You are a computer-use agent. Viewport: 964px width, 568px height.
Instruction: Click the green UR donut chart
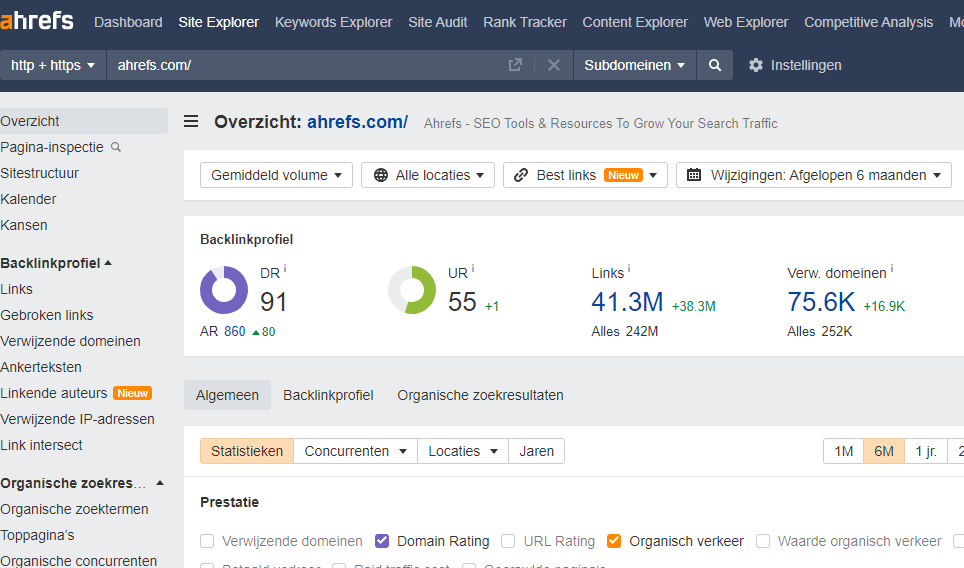(412, 290)
